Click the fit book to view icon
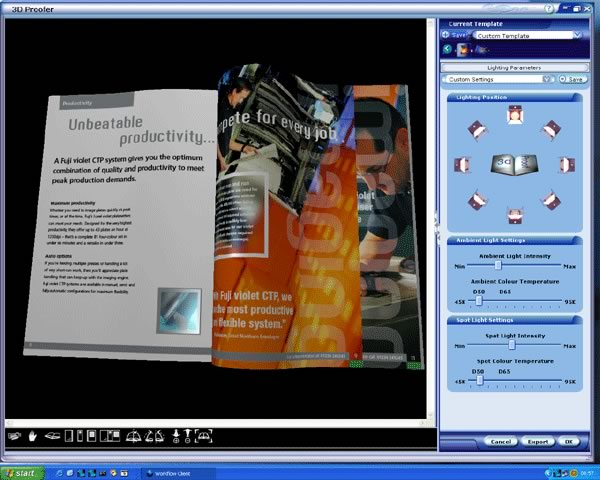 (x=204, y=436)
